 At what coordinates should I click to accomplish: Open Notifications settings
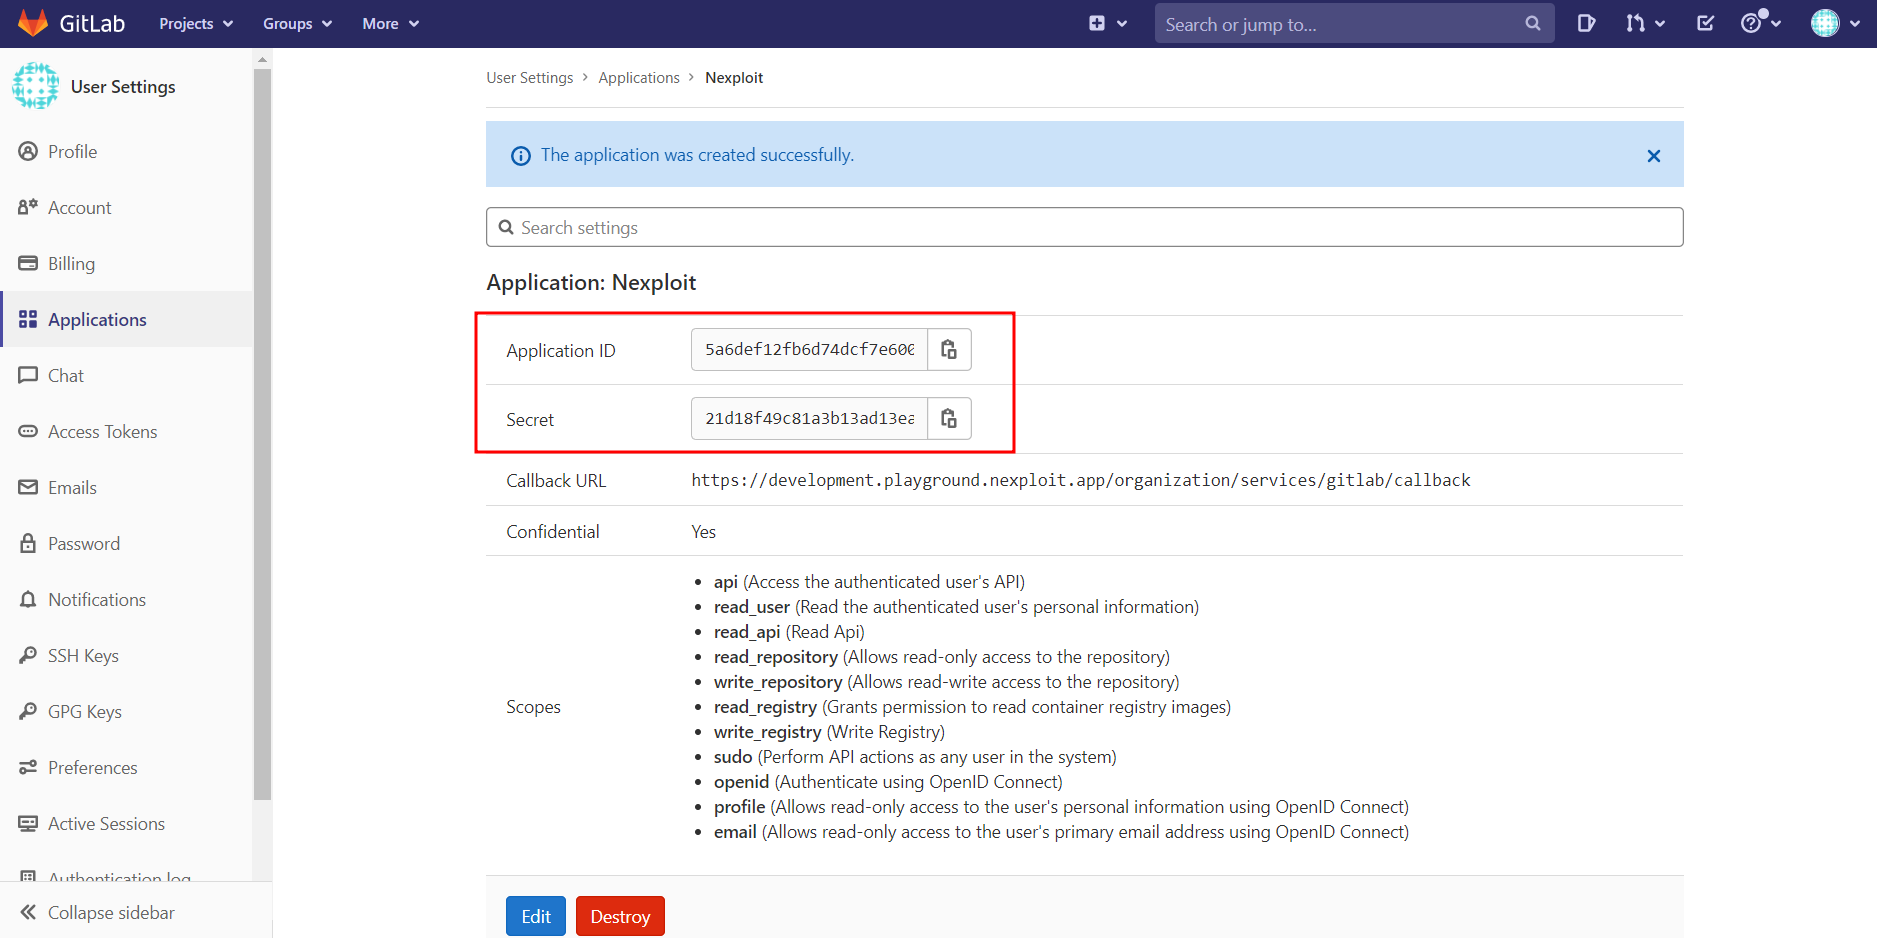[x=127, y=599]
